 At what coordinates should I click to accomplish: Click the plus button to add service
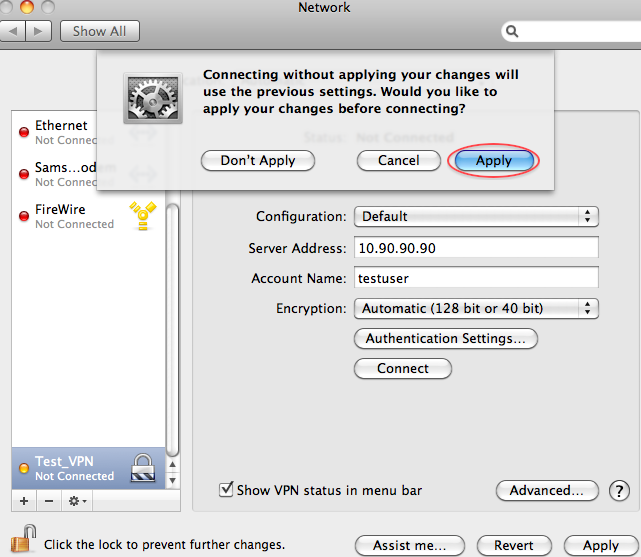pyautogui.click(x=24, y=500)
